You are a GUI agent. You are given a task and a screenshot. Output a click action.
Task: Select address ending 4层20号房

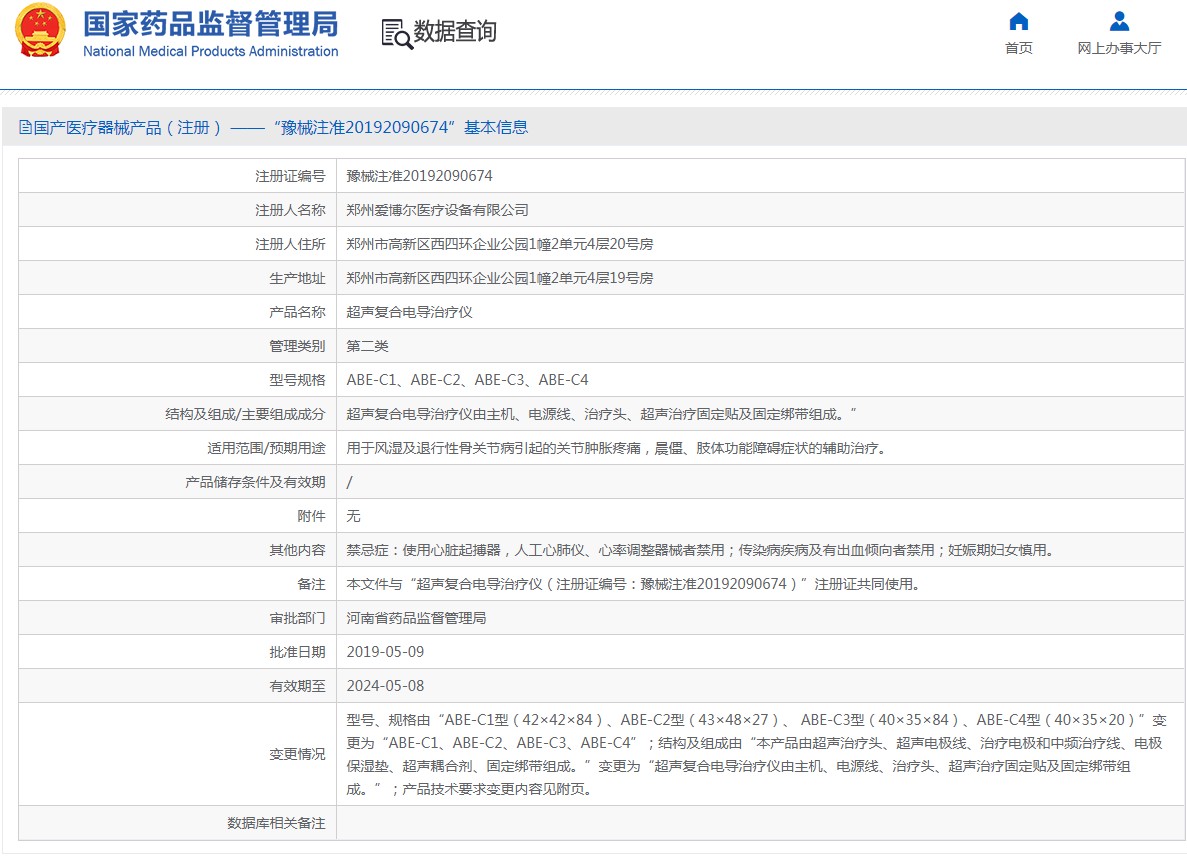click(500, 244)
